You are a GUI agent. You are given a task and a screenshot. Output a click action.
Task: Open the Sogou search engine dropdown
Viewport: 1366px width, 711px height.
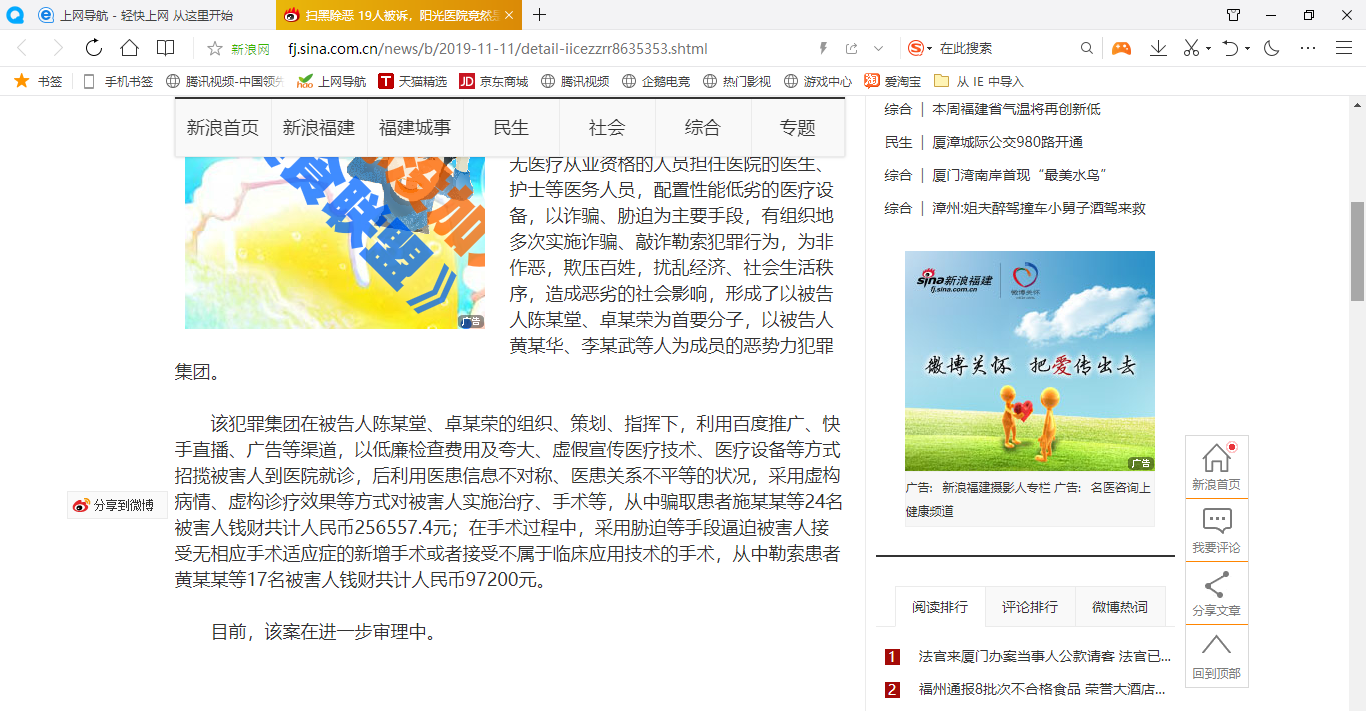click(x=920, y=48)
